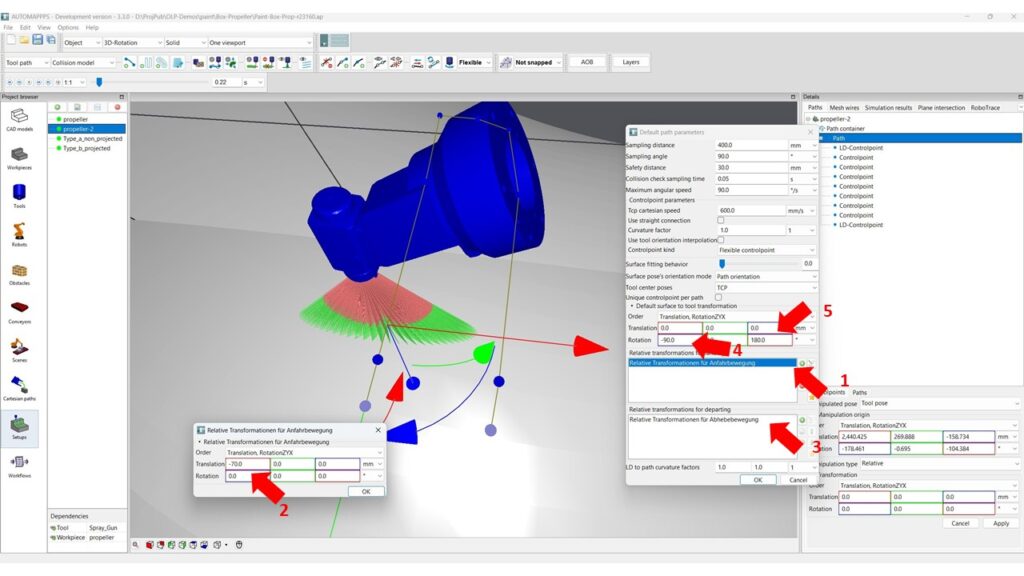
Task: Click the -70.0 Translation field in small dialog
Action: 248,464
